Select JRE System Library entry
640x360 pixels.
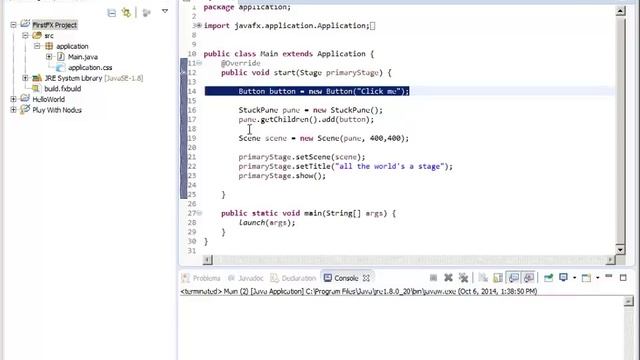93,78
